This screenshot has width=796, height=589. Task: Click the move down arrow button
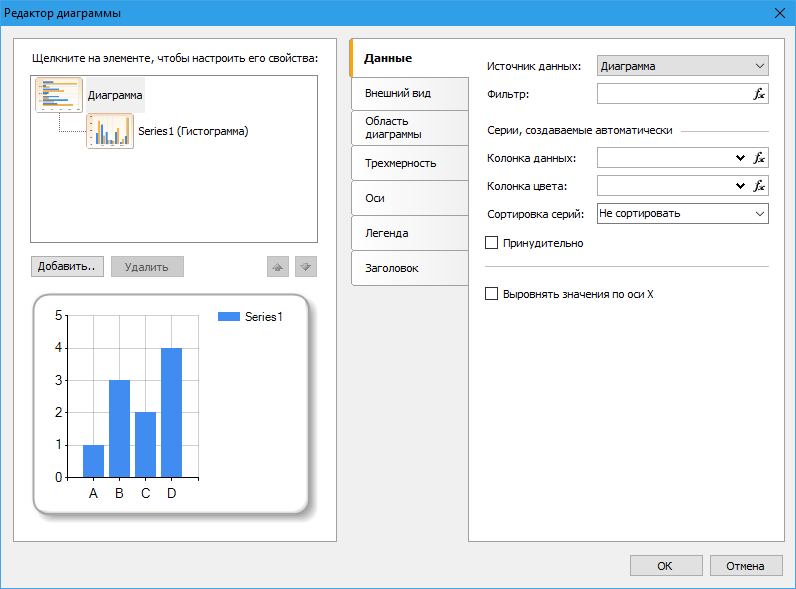coord(306,267)
